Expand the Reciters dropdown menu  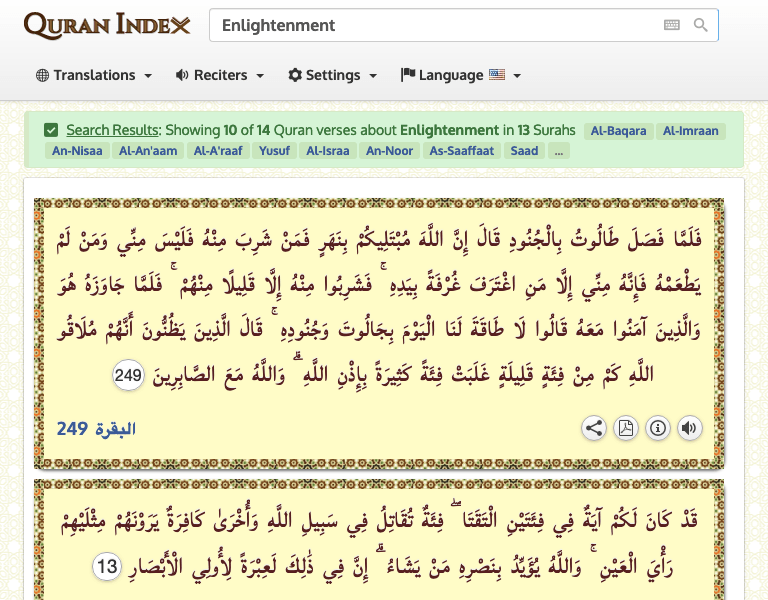click(x=220, y=75)
